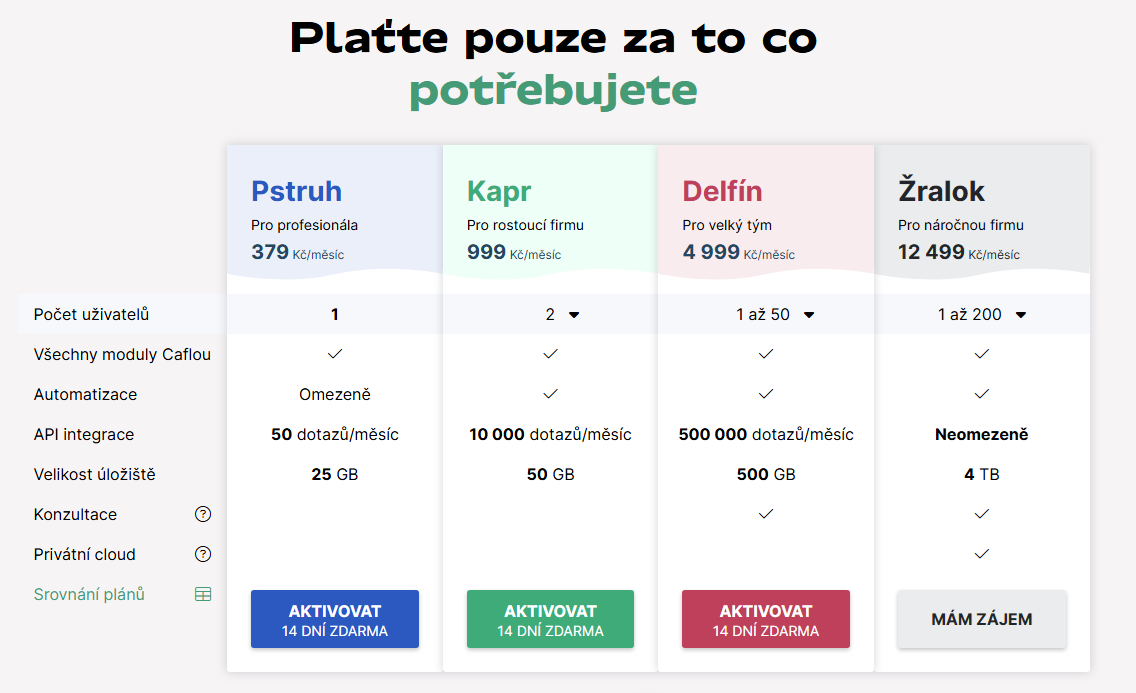The image size is (1136, 693).
Task: Select the Kapr plan heading
Action: pyautogui.click(x=499, y=191)
